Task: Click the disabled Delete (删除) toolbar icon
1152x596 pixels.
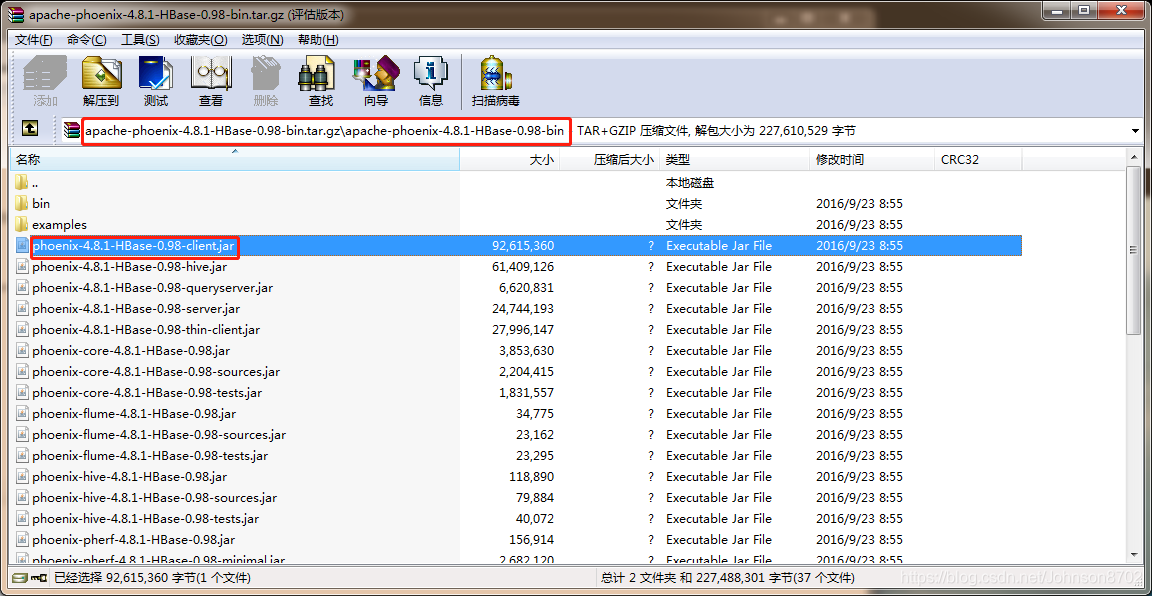Action: pos(265,73)
